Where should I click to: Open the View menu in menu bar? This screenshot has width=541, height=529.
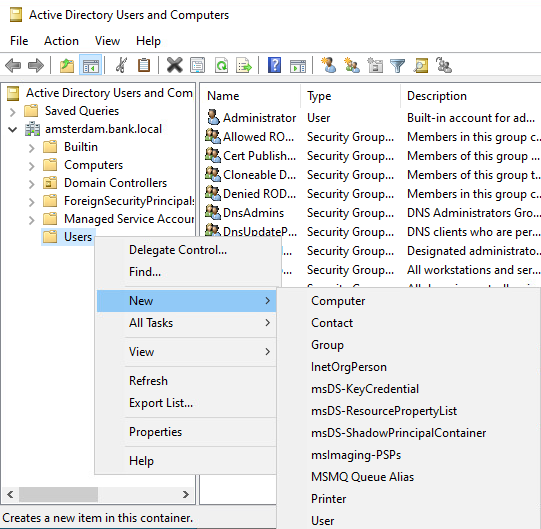click(107, 41)
